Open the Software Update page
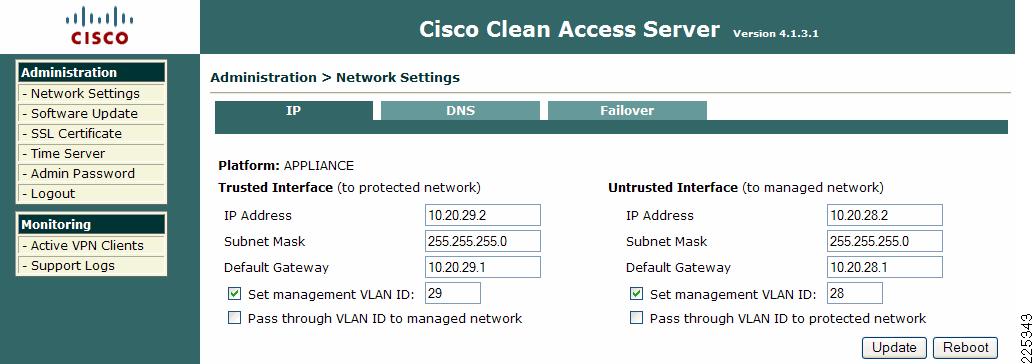Screen dimensions: 1033x364 click(92, 113)
